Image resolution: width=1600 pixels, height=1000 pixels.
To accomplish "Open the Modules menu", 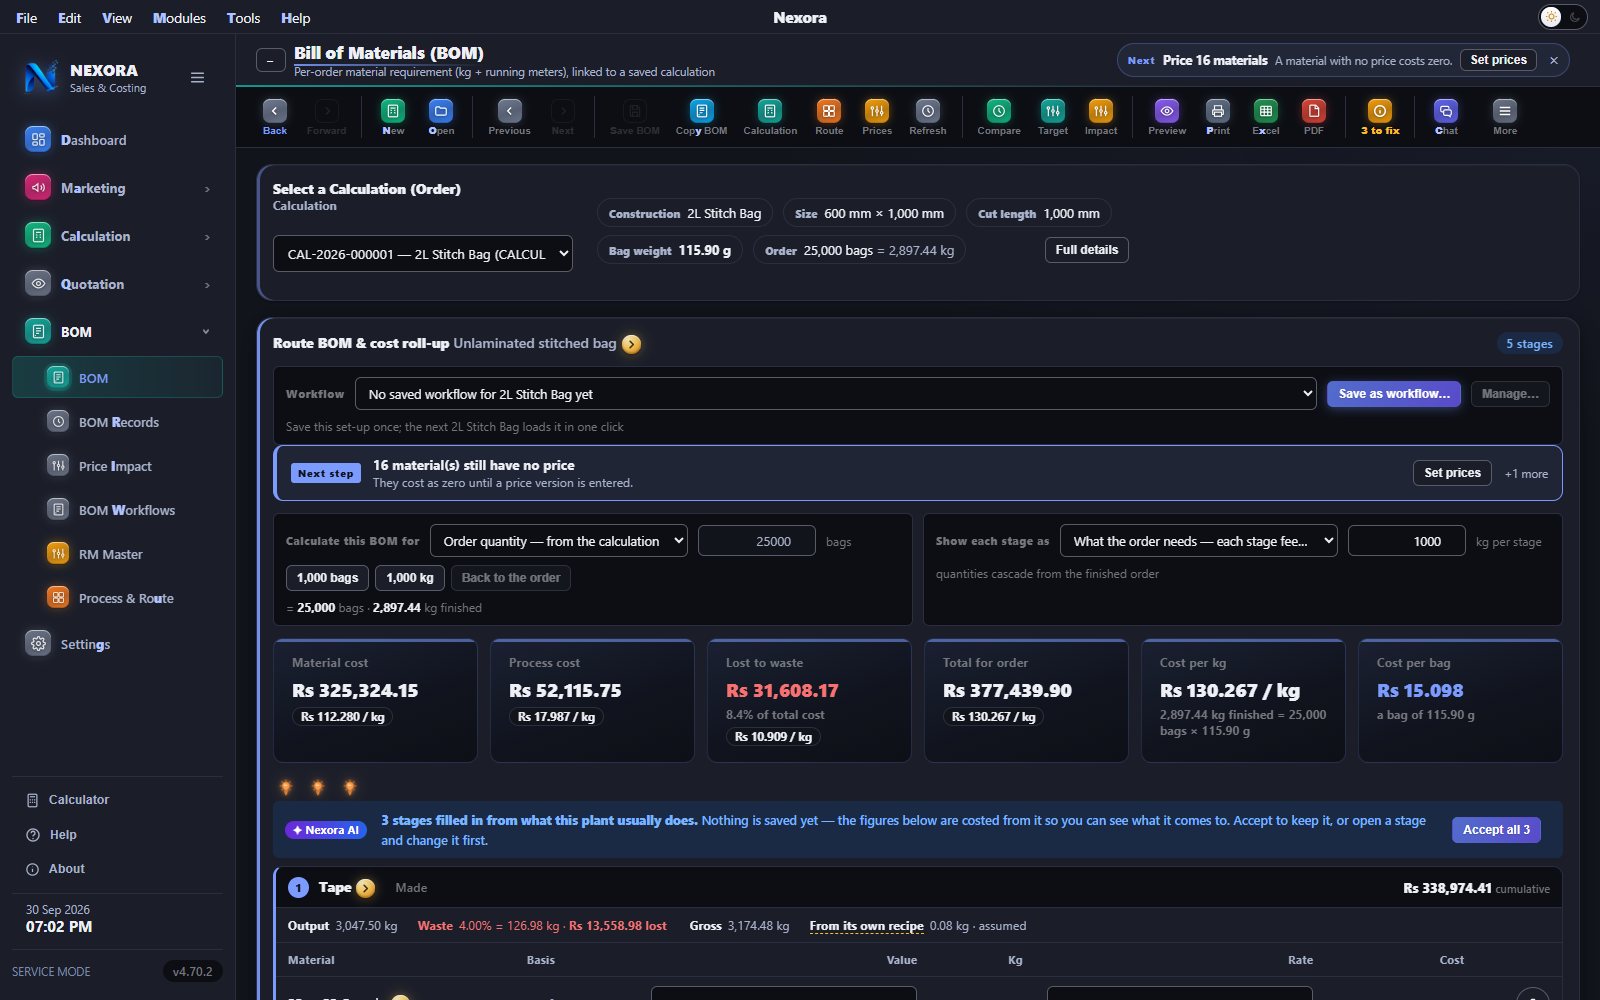I will (x=179, y=18).
